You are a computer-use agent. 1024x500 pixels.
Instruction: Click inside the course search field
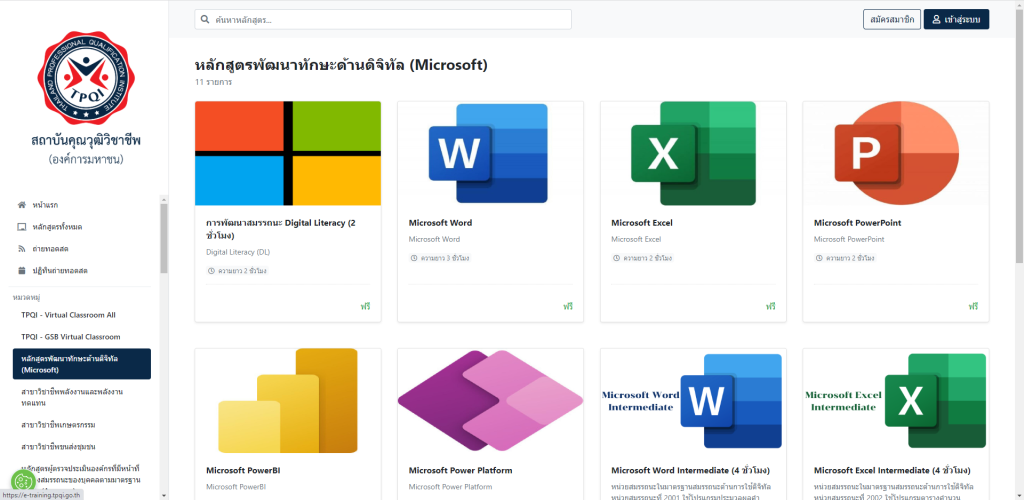point(385,20)
